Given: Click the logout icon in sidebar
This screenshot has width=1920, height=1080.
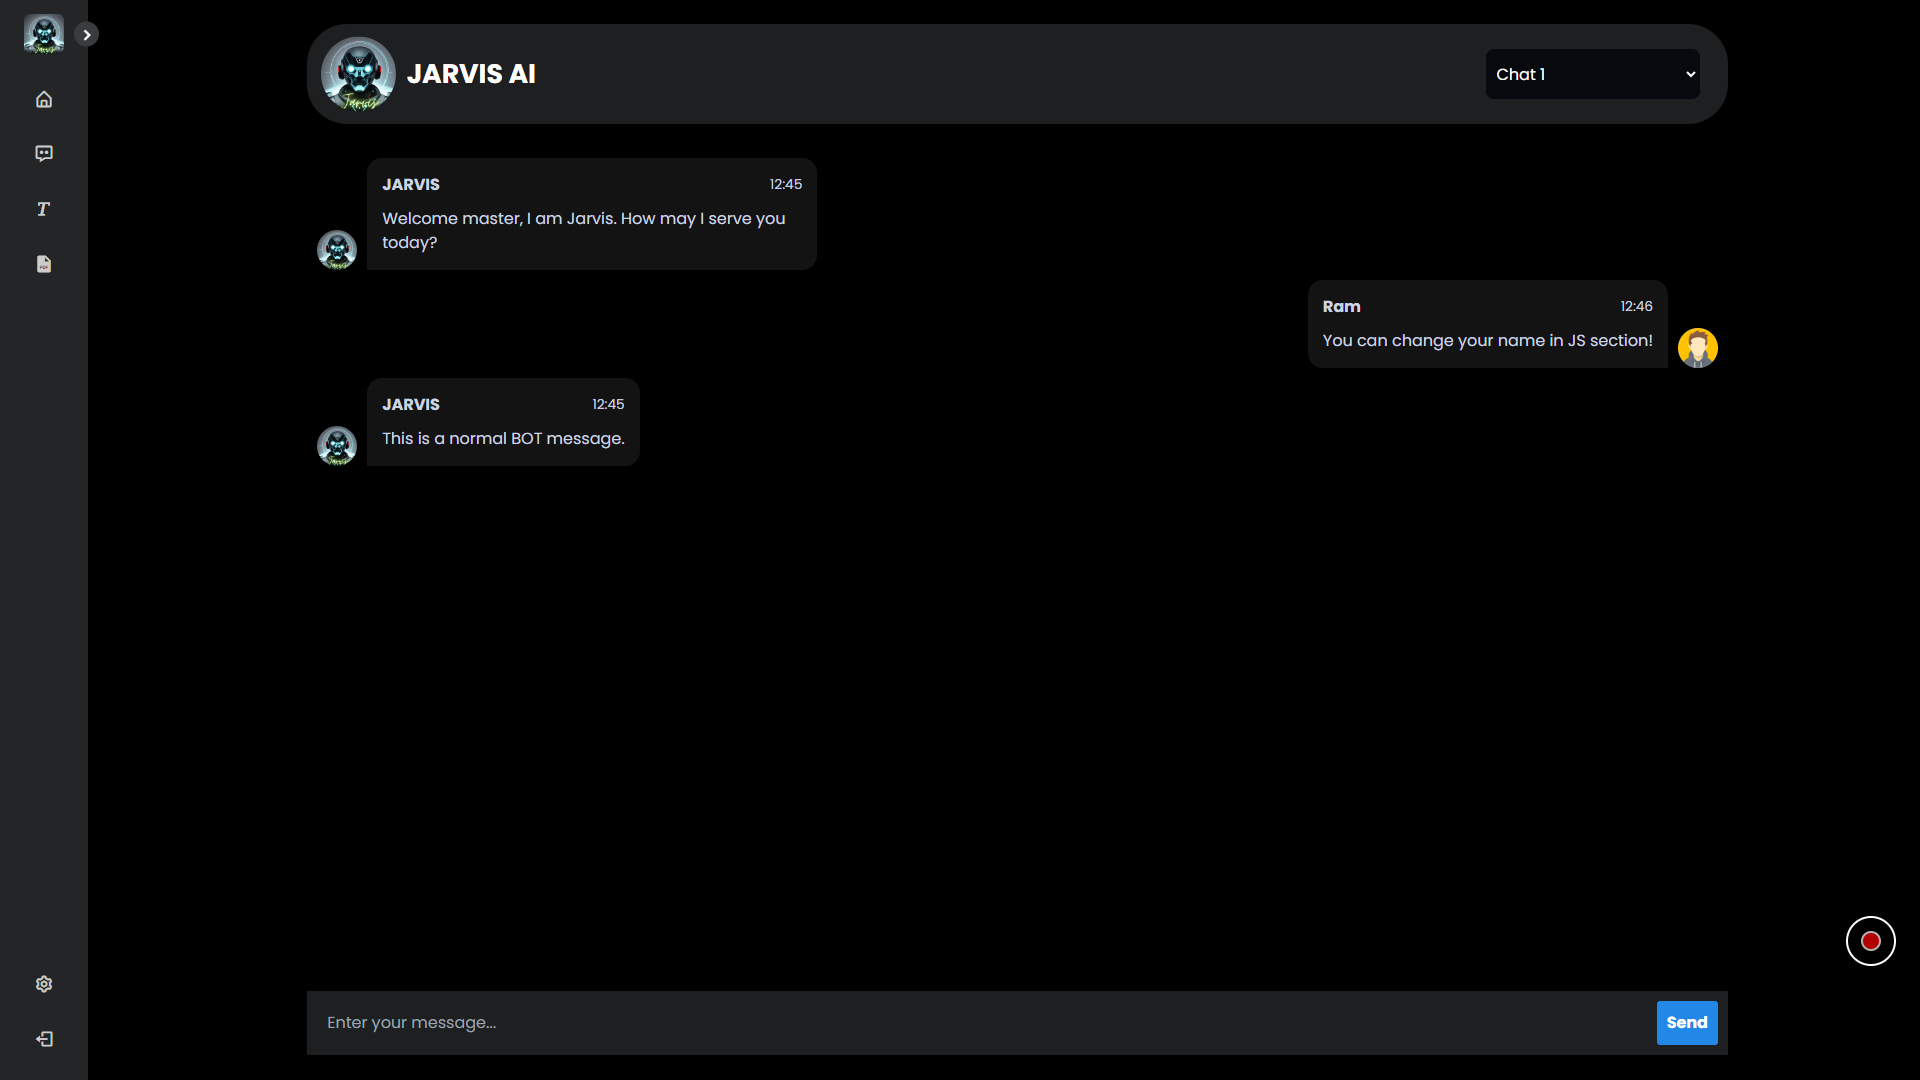Looking at the screenshot, I should coord(44,1039).
